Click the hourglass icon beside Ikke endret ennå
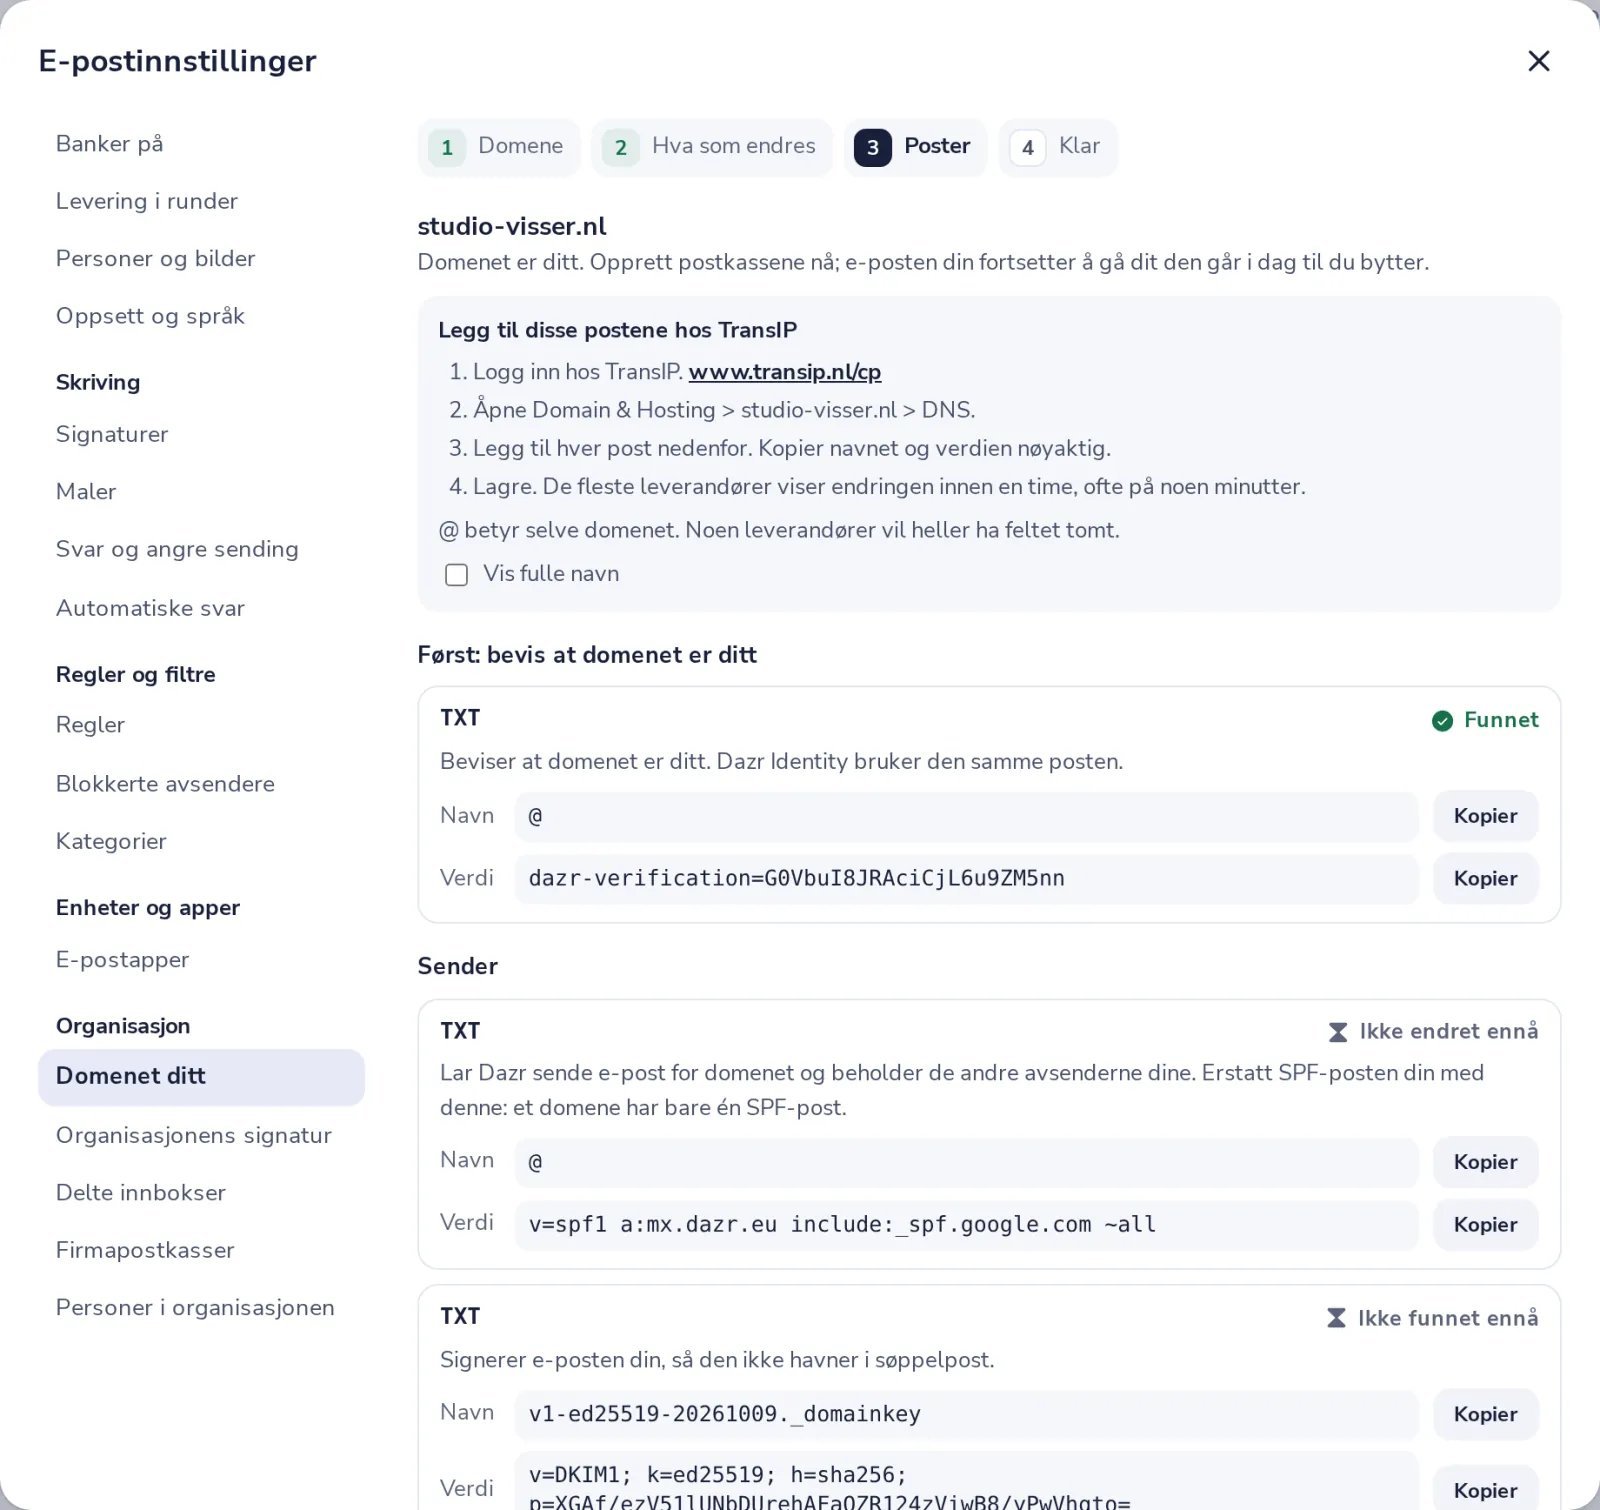1600x1510 pixels. pos(1338,1032)
